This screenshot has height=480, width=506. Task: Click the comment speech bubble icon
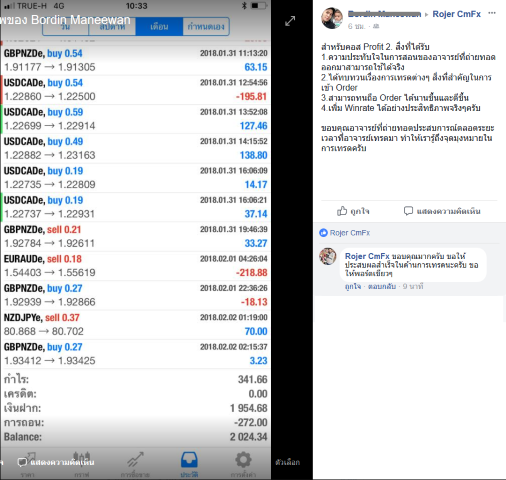[408, 211]
